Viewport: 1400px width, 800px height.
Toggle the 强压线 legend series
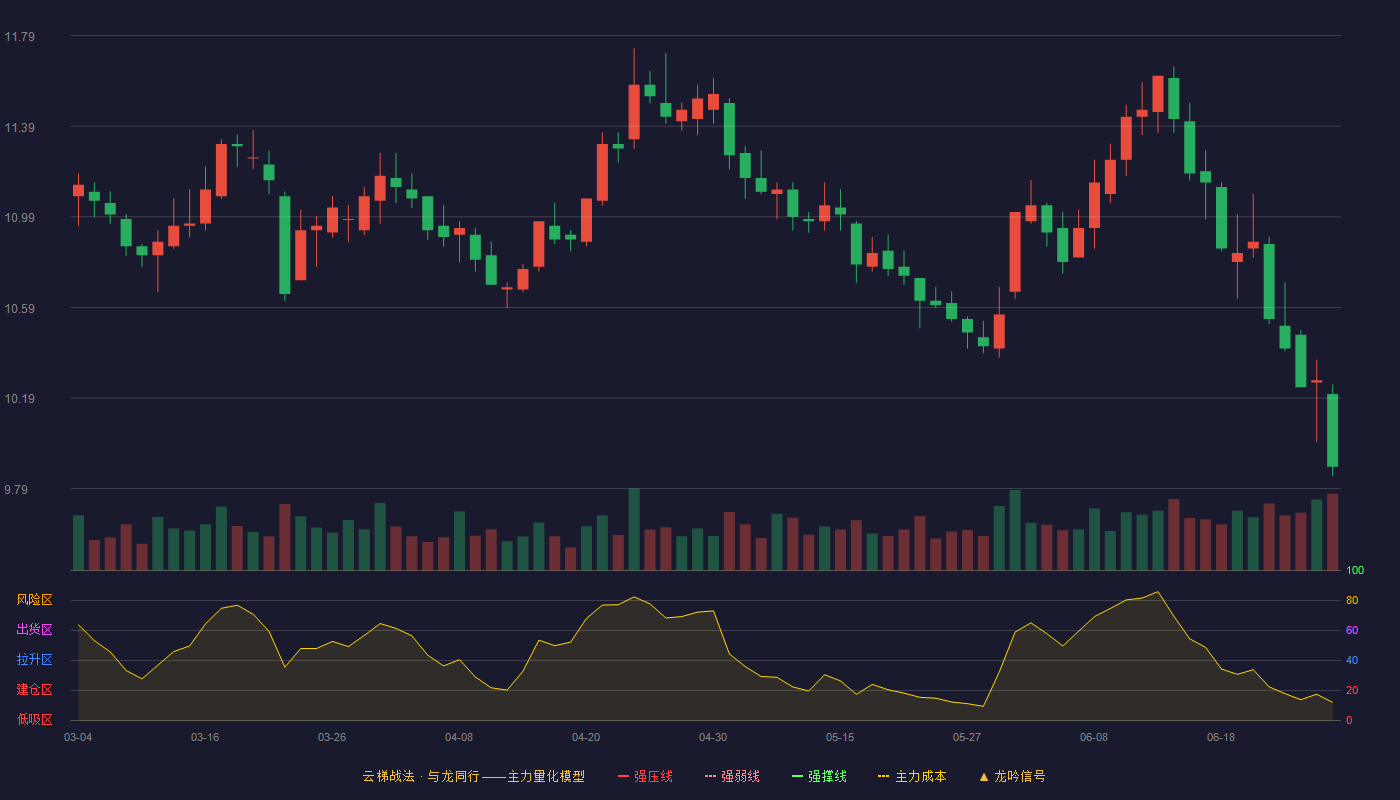click(645, 776)
